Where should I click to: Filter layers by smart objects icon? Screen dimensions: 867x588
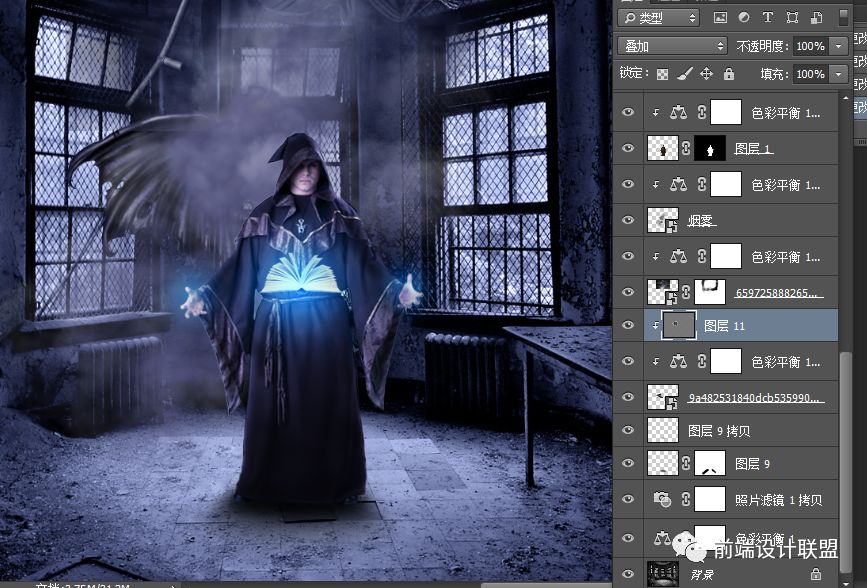(x=816, y=18)
